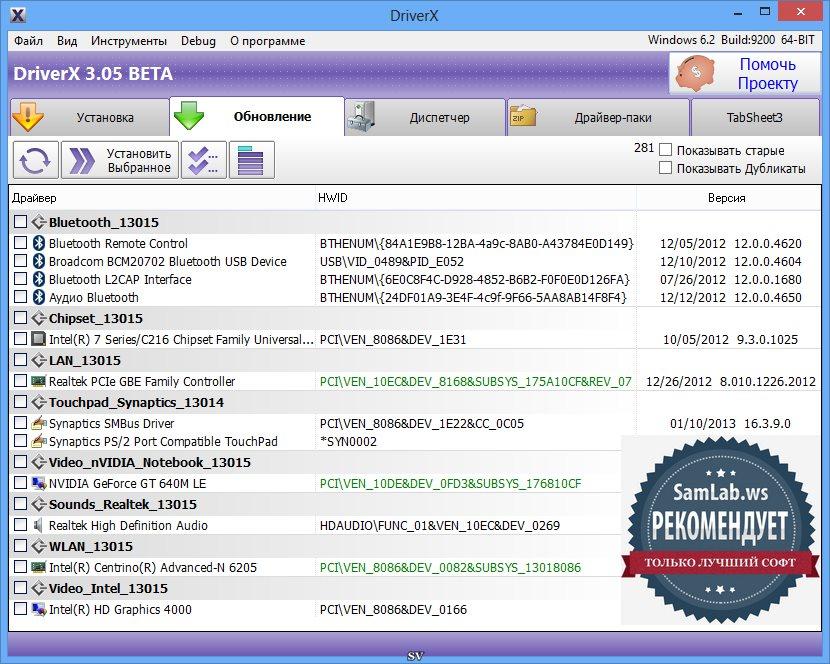
Task: Enable the 'Показывать старые' checkbox
Action: pyautogui.click(x=666, y=150)
